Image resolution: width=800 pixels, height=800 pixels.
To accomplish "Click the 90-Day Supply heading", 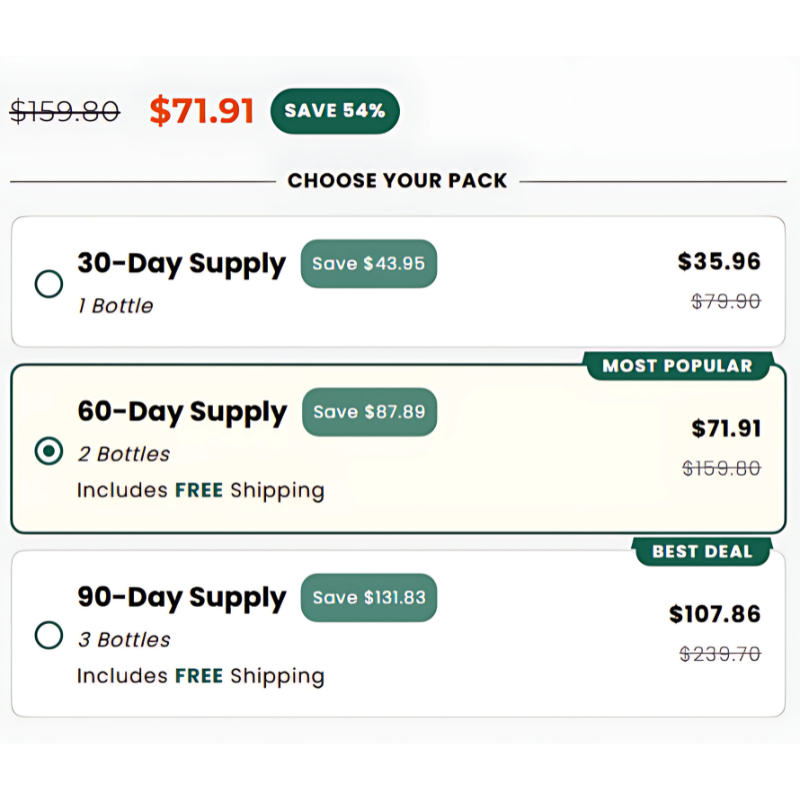I will click(181, 597).
